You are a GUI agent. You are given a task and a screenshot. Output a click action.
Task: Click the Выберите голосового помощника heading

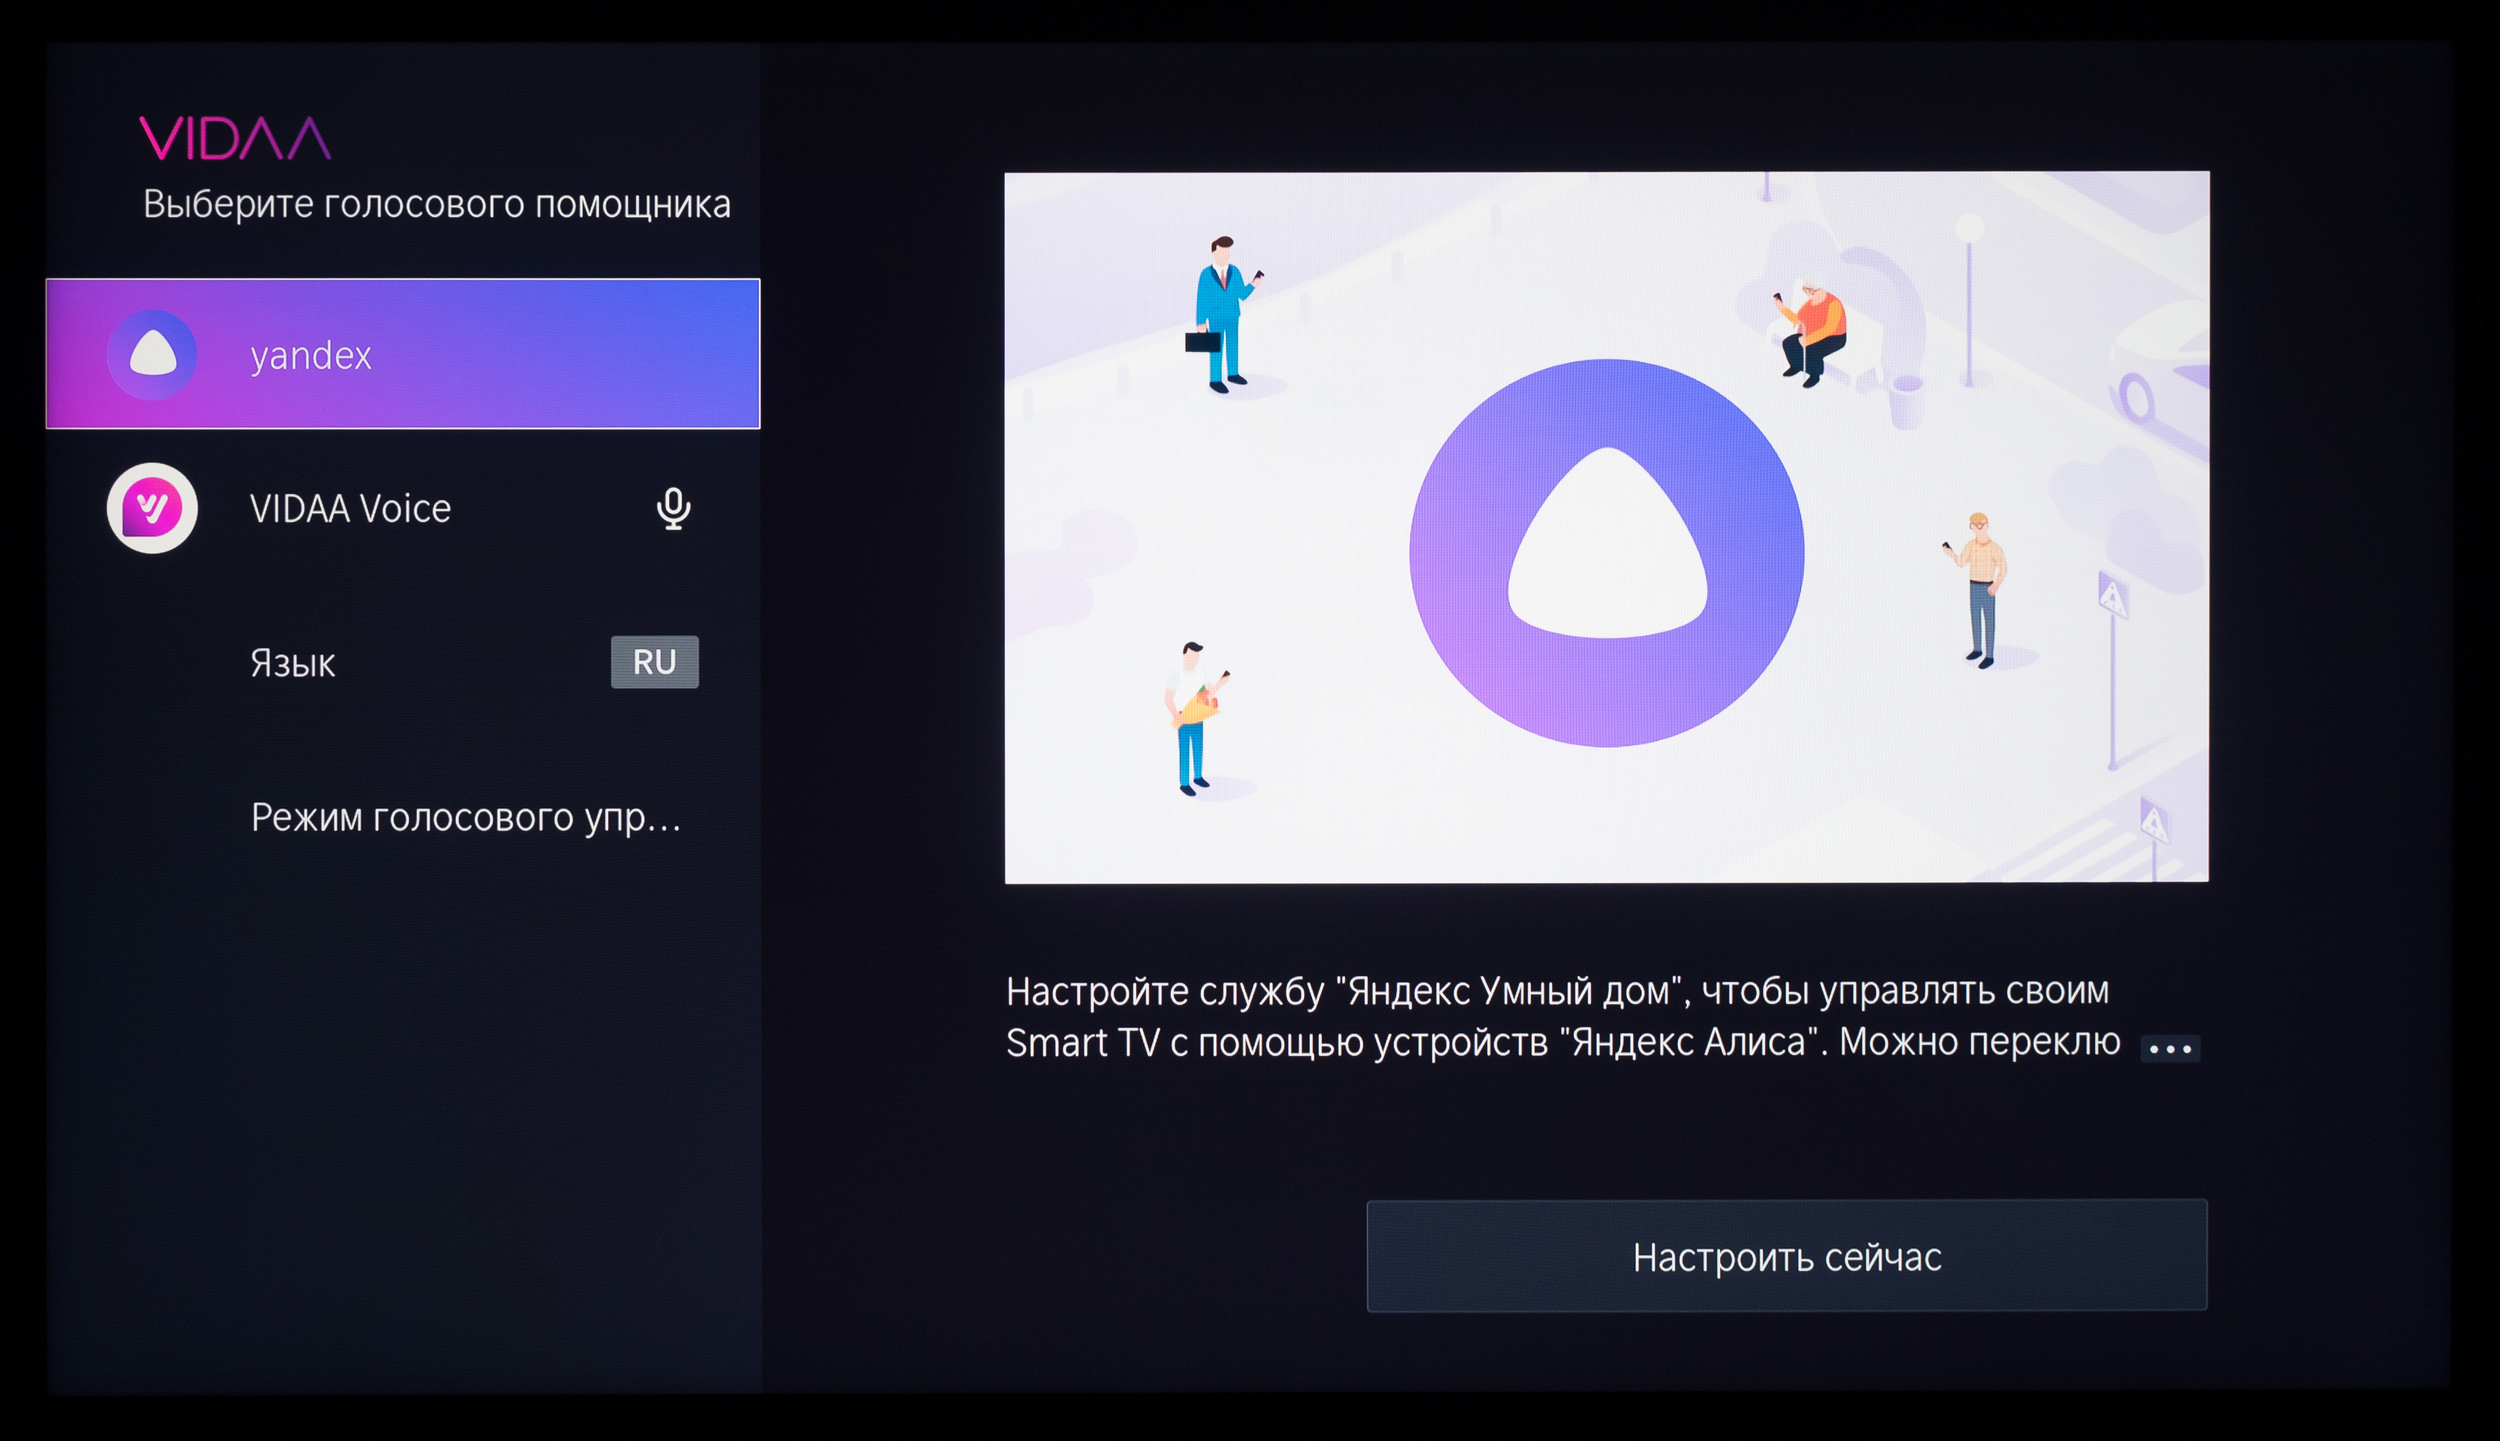point(437,205)
